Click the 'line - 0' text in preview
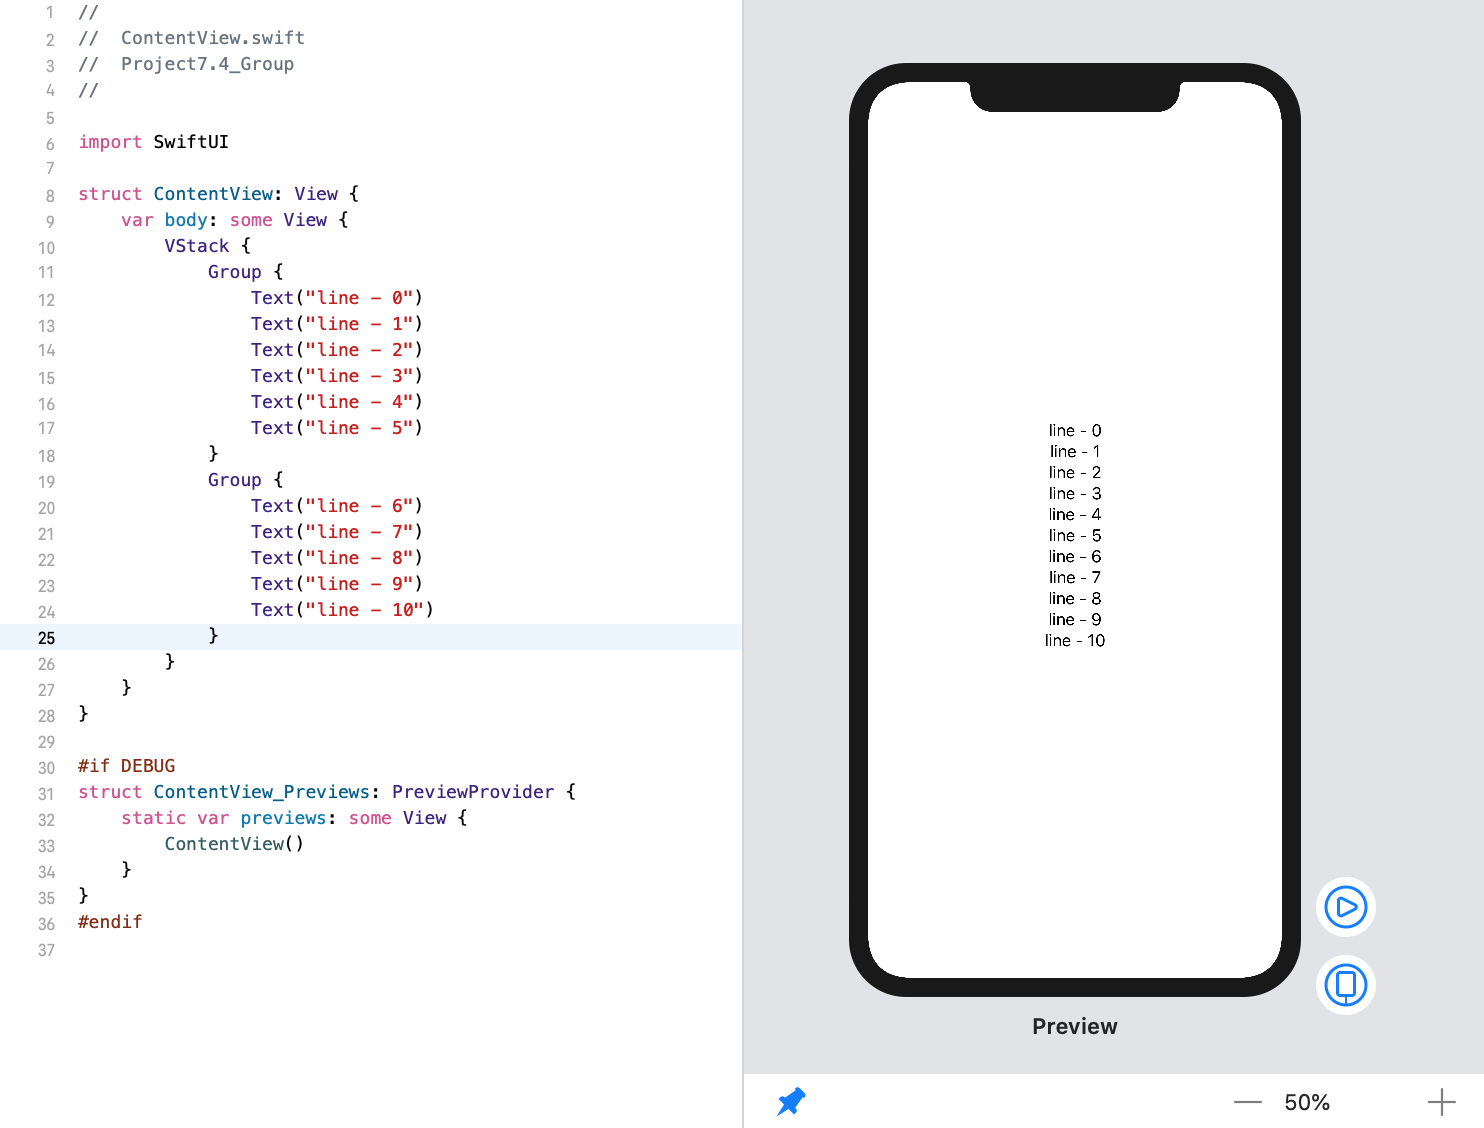Screen dimensions: 1484x1128 1075,430
